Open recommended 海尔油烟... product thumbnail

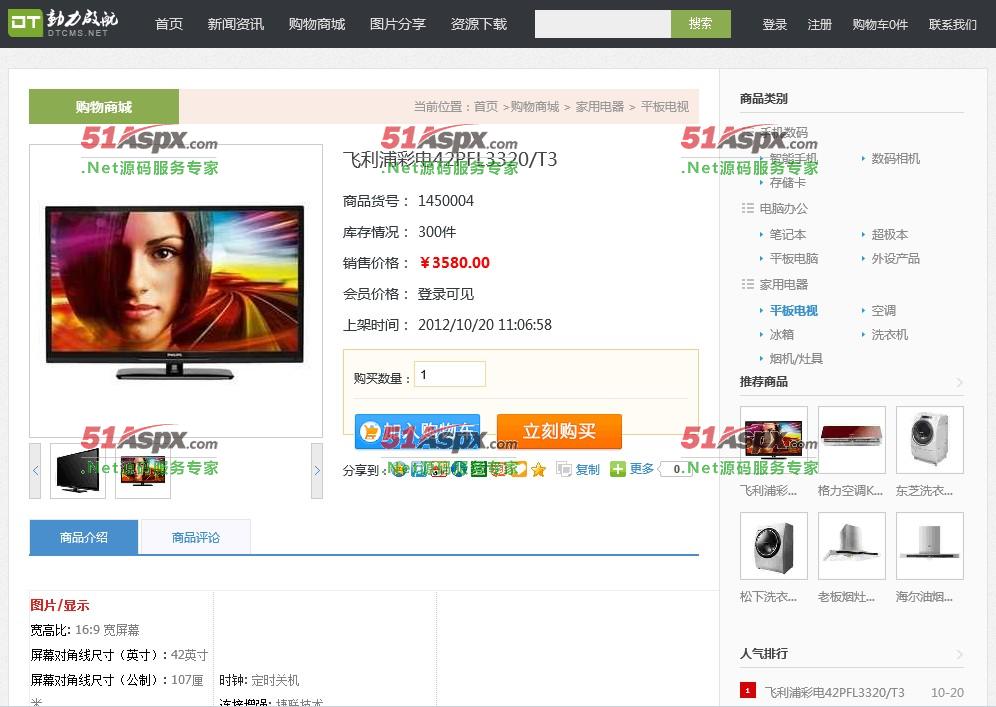coord(930,546)
